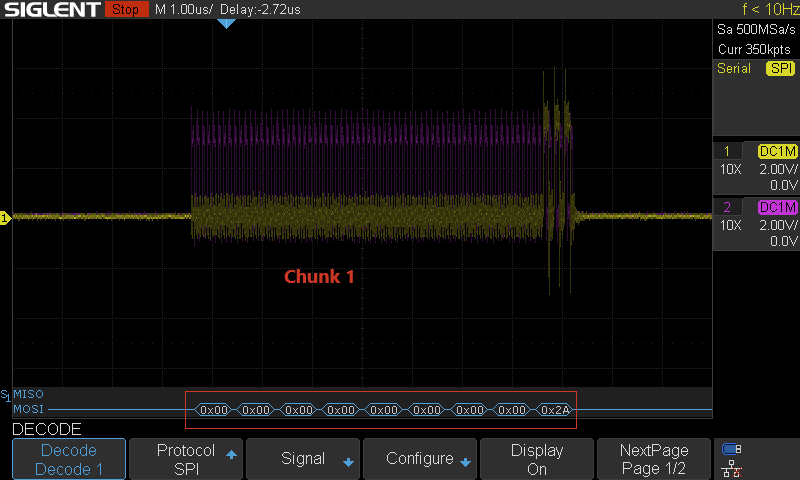Click the USB device status icon
The height and width of the screenshot is (480, 800).
point(732,449)
